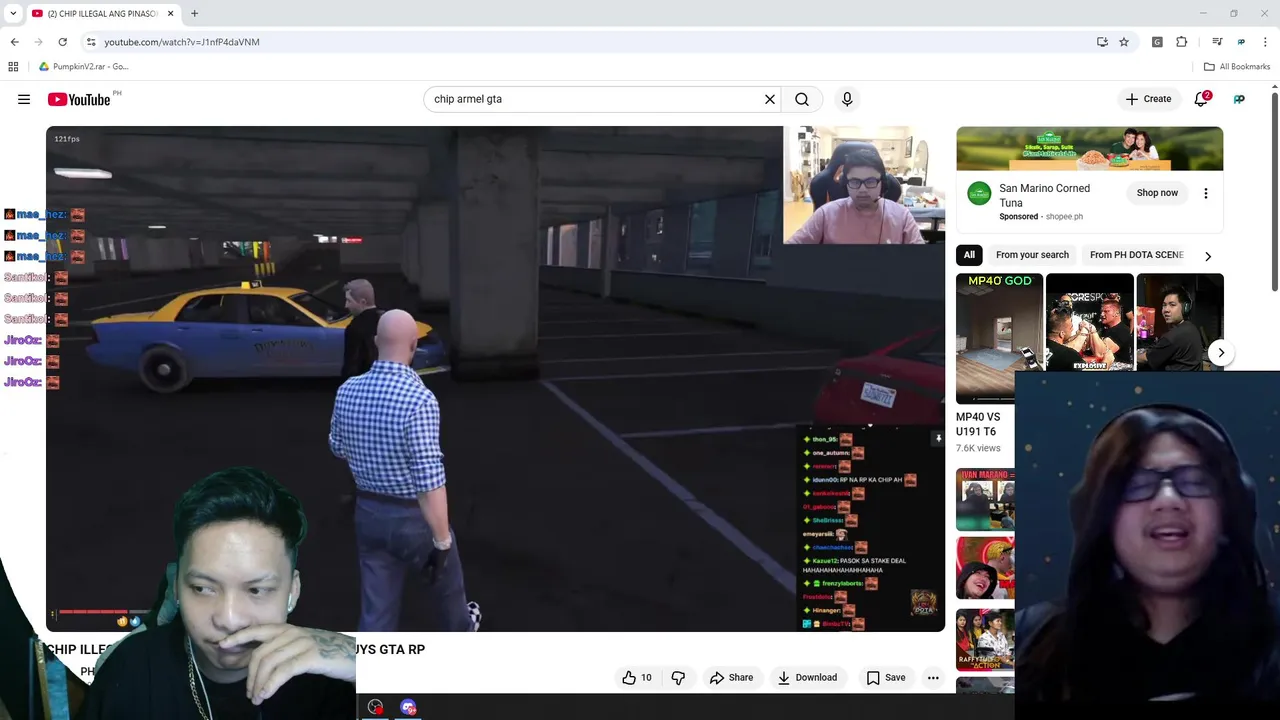Click the main video player area
This screenshot has width=1280, height=720.
pos(495,379)
